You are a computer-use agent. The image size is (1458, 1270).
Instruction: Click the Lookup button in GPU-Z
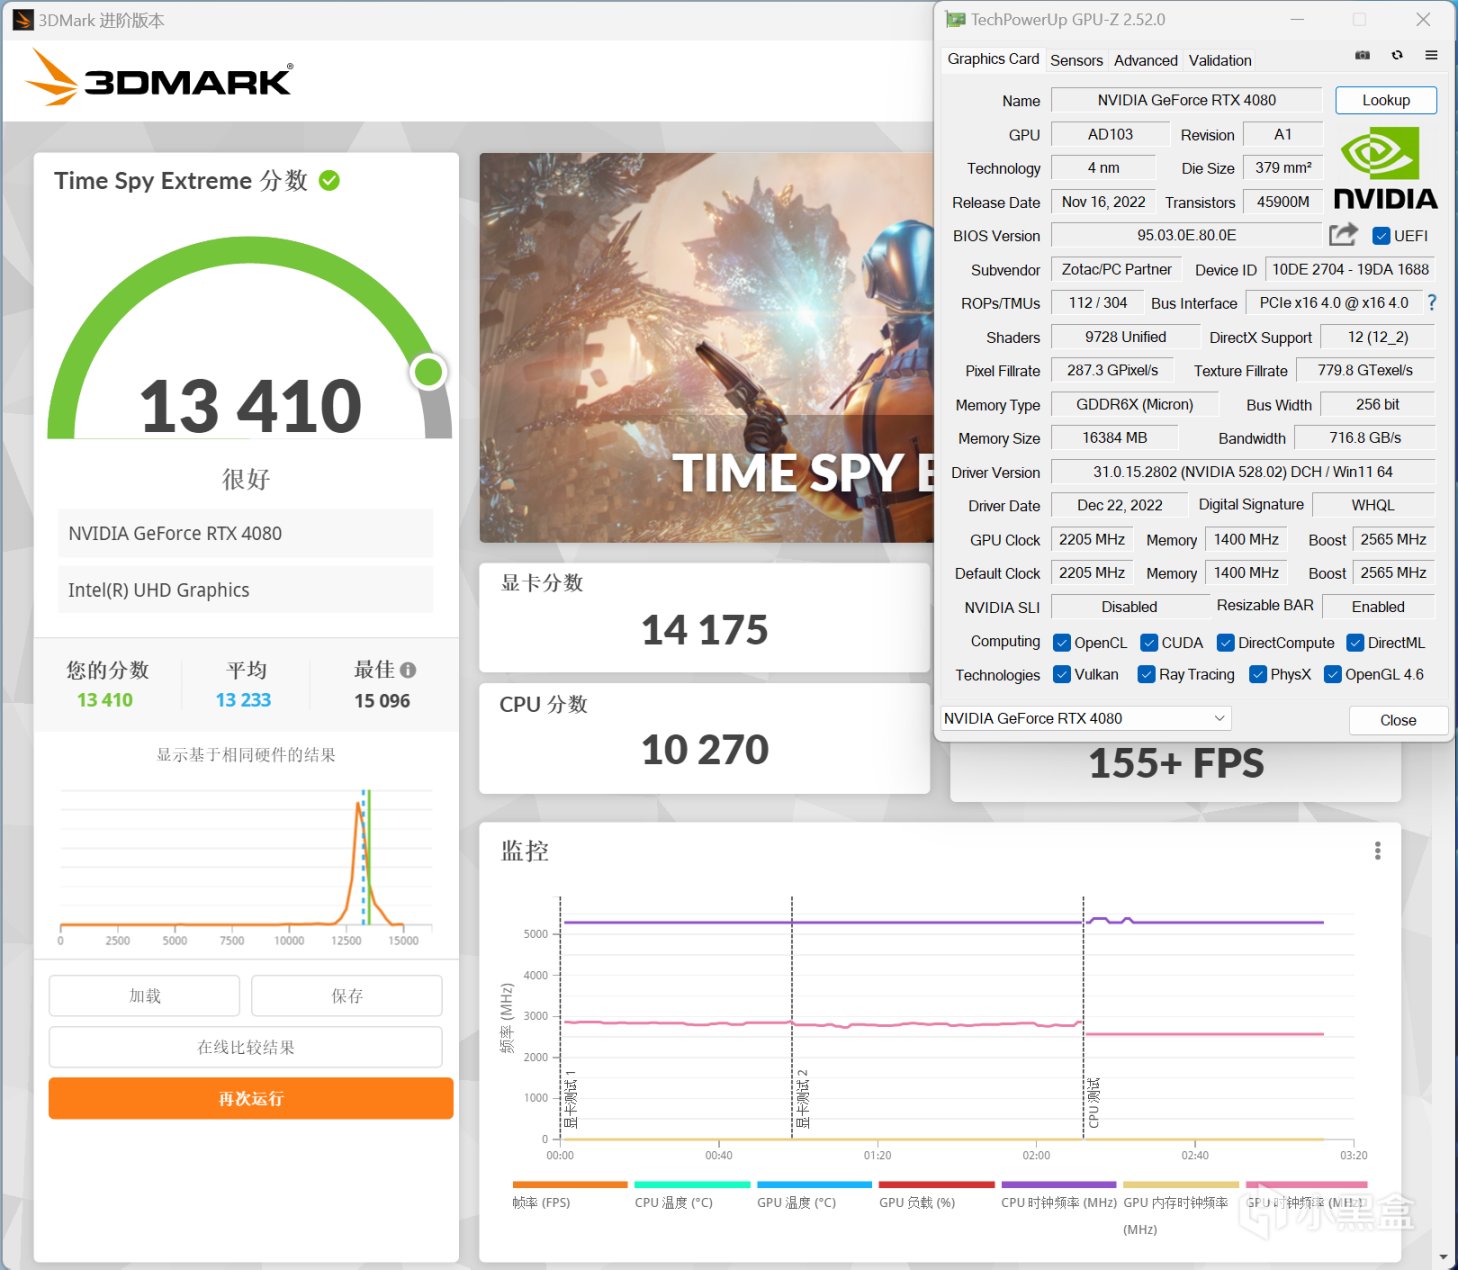coord(1386,100)
